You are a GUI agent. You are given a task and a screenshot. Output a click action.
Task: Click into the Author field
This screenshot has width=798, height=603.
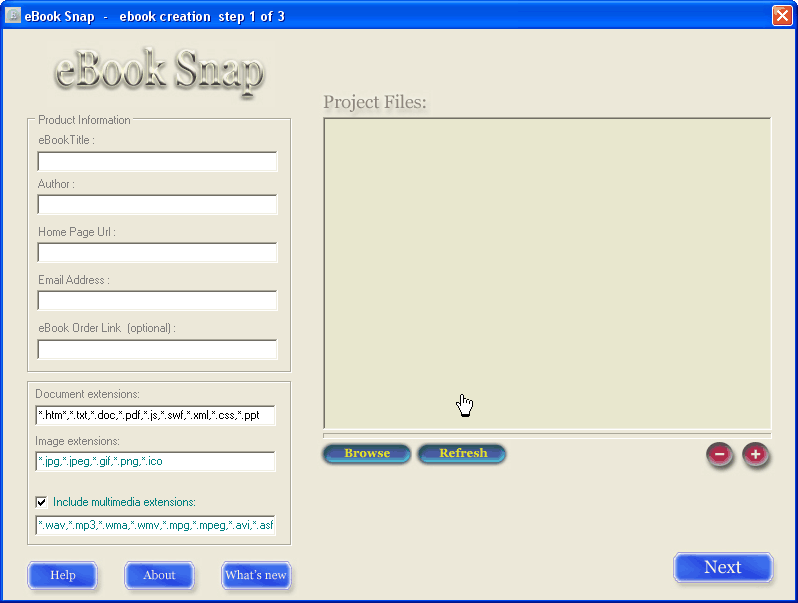coord(157,205)
